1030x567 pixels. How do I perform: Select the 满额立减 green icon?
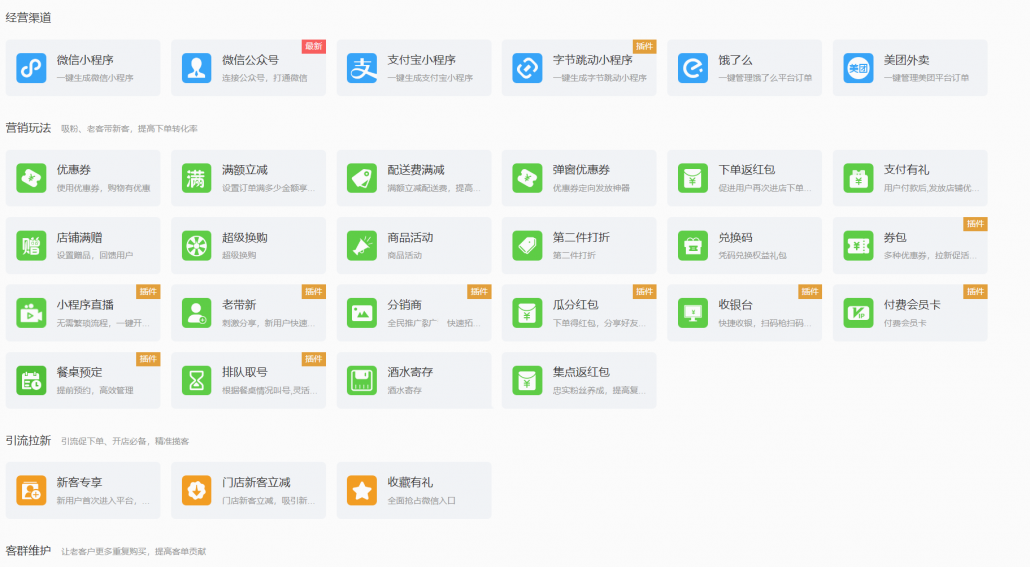[197, 178]
